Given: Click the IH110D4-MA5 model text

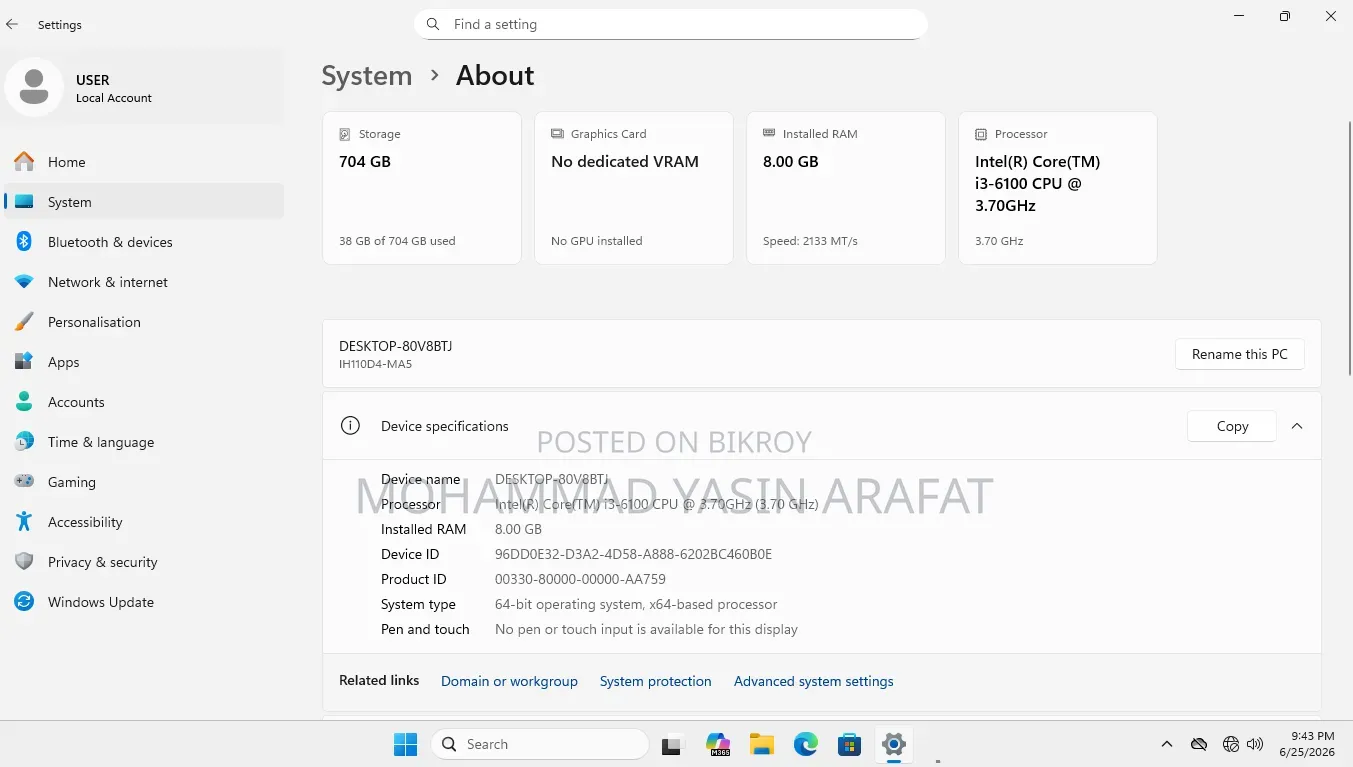Looking at the screenshot, I should point(375,364).
